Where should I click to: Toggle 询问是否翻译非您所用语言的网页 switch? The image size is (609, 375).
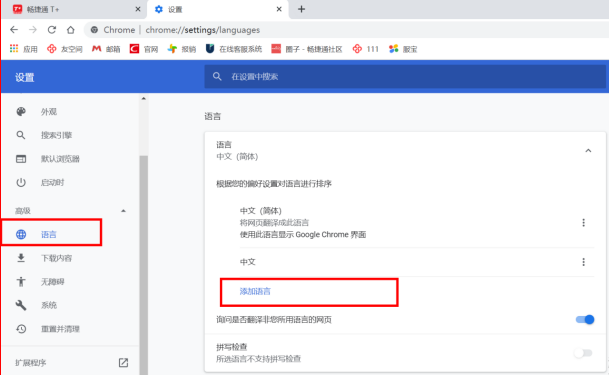click(585, 319)
